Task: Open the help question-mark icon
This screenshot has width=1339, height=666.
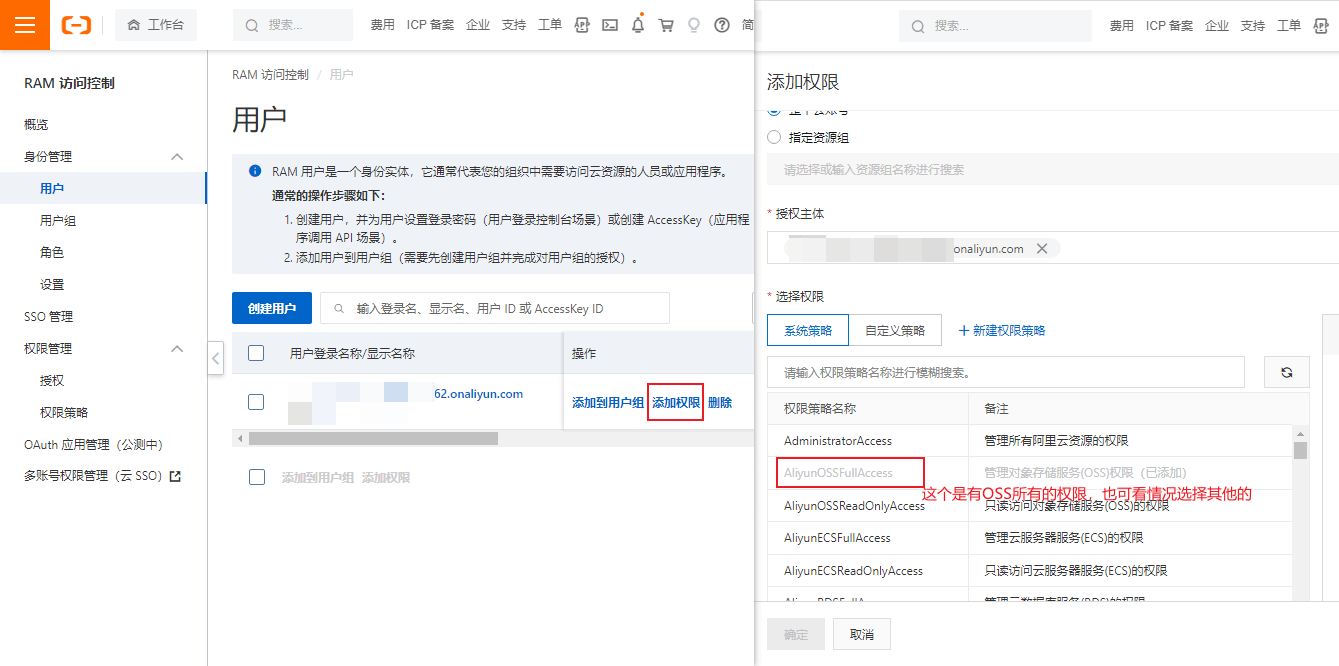Action: (722, 25)
